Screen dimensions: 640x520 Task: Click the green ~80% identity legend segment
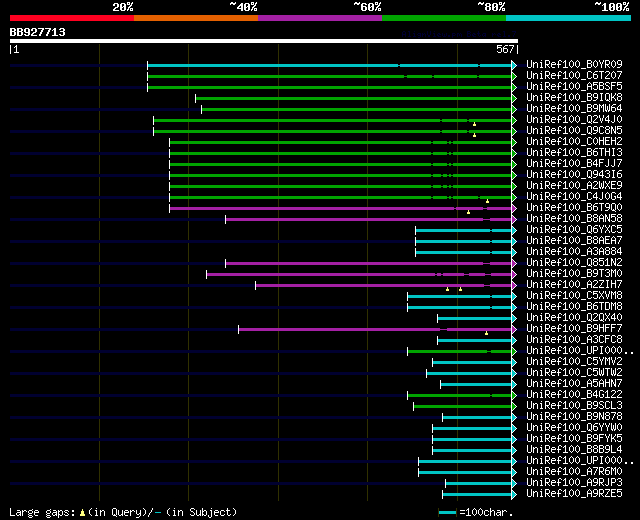(x=444, y=18)
